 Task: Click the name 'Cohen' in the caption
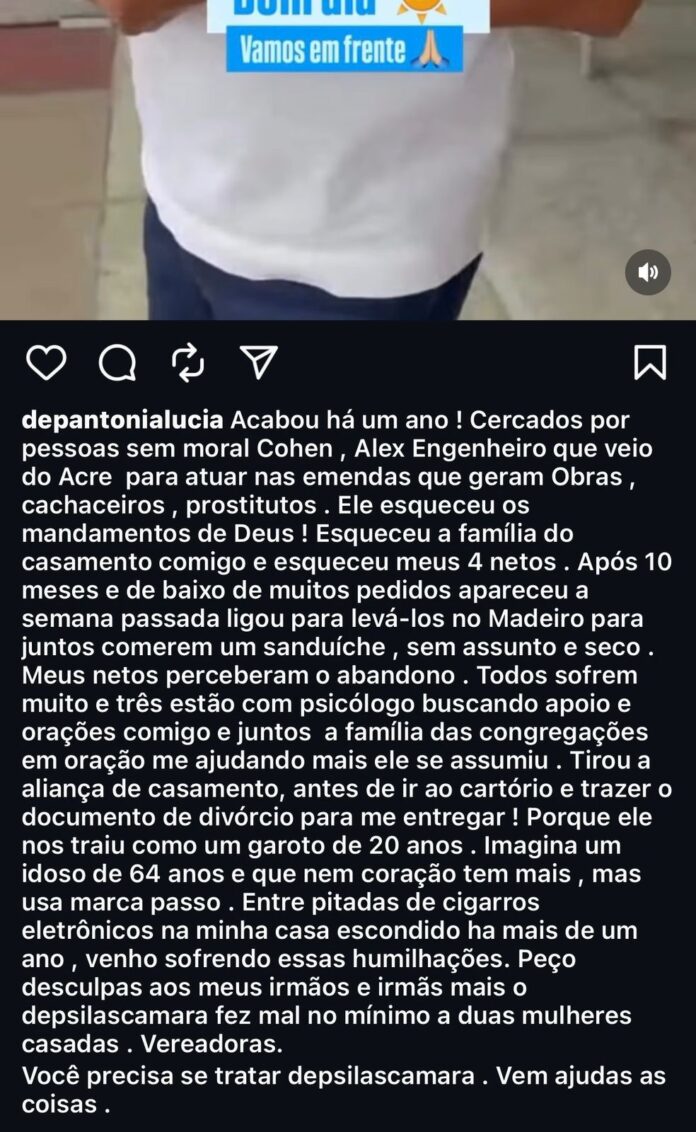(x=295, y=448)
